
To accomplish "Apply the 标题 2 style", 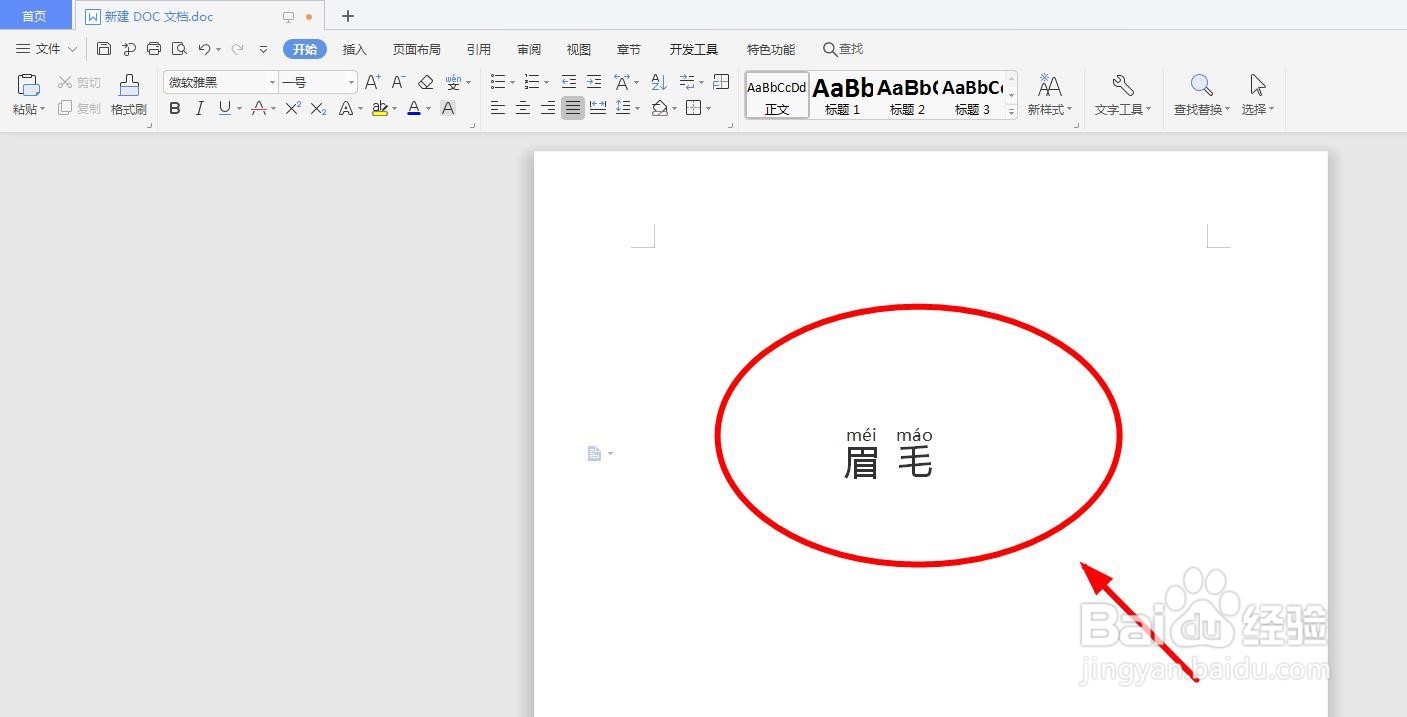I will click(907, 95).
